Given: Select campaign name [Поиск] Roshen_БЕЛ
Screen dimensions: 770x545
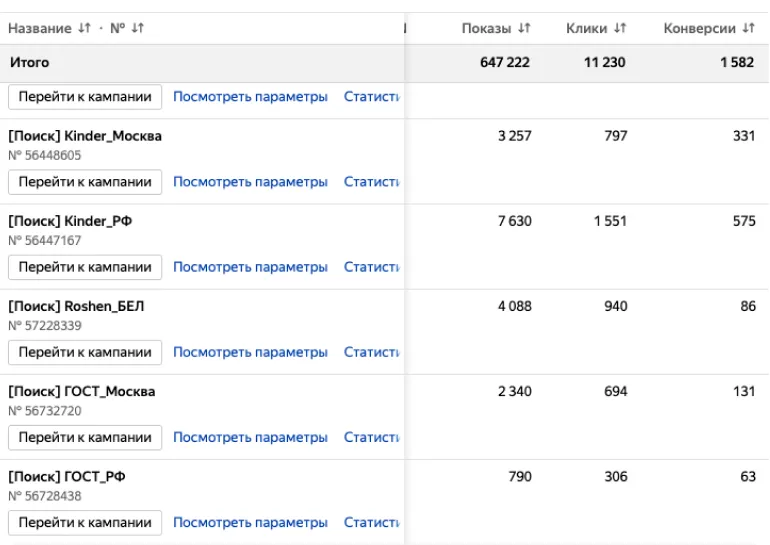Looking at the screenshot, I should 76,307.
